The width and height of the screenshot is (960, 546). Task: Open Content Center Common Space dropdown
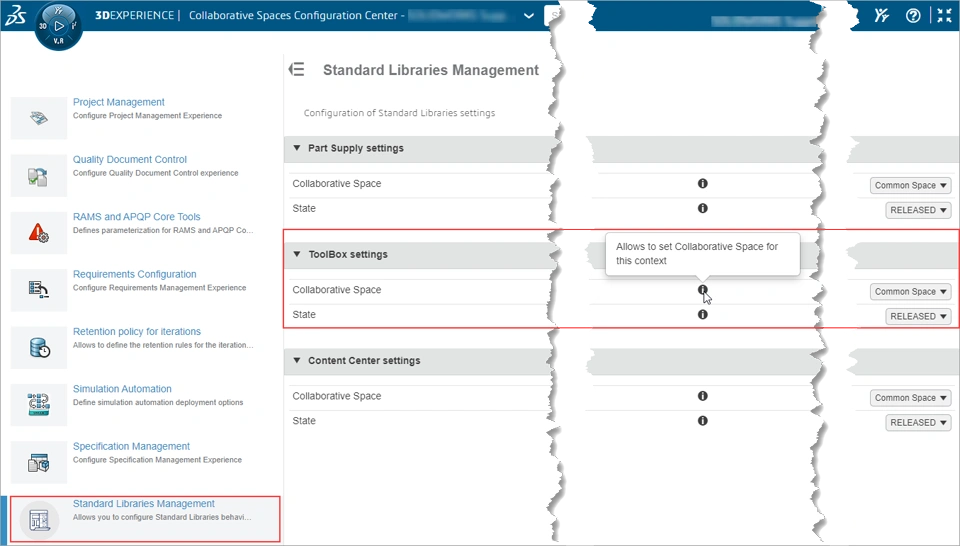click(910, 398)
